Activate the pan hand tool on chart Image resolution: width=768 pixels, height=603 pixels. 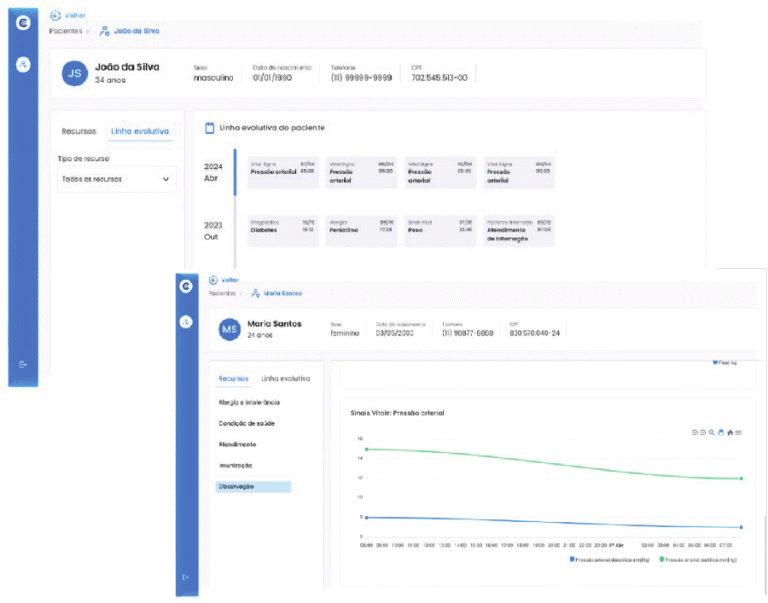tap(721, 432)
